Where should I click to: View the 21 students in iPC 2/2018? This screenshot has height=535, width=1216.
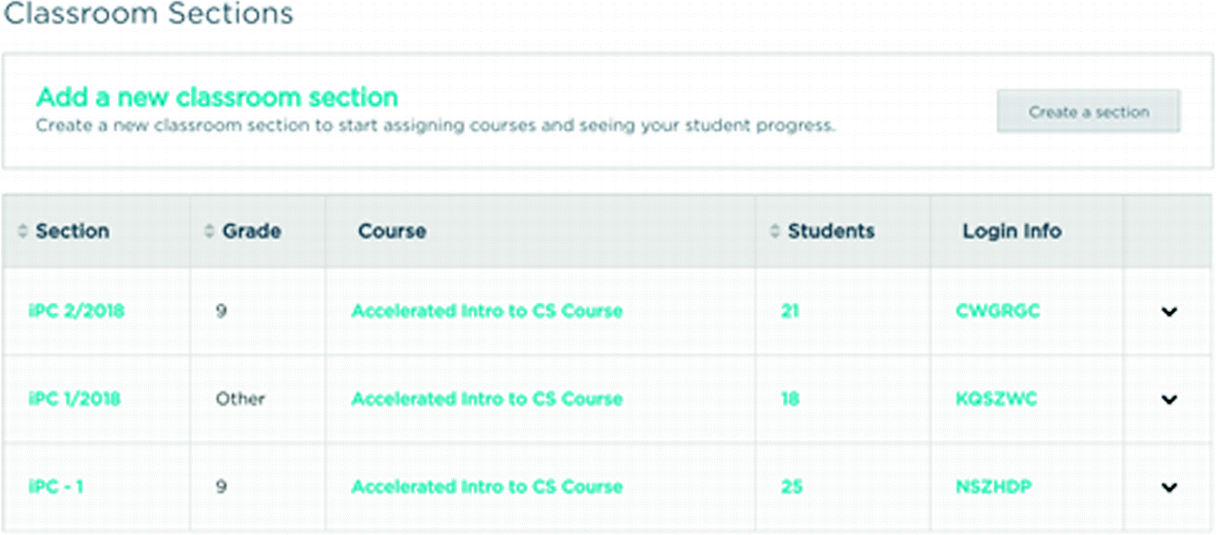[x=790, y=311]
